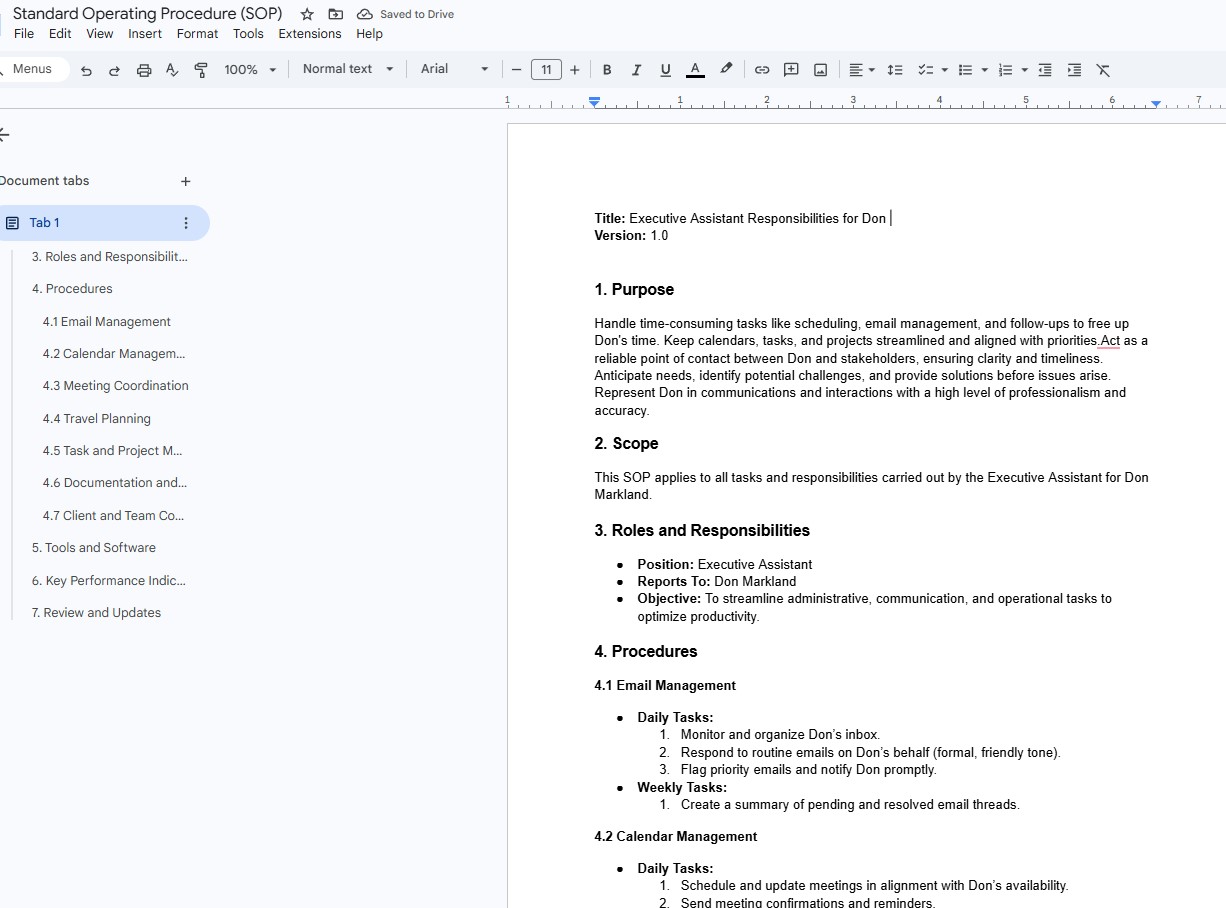Clear formatting from selected text

tap(1103, 70)
